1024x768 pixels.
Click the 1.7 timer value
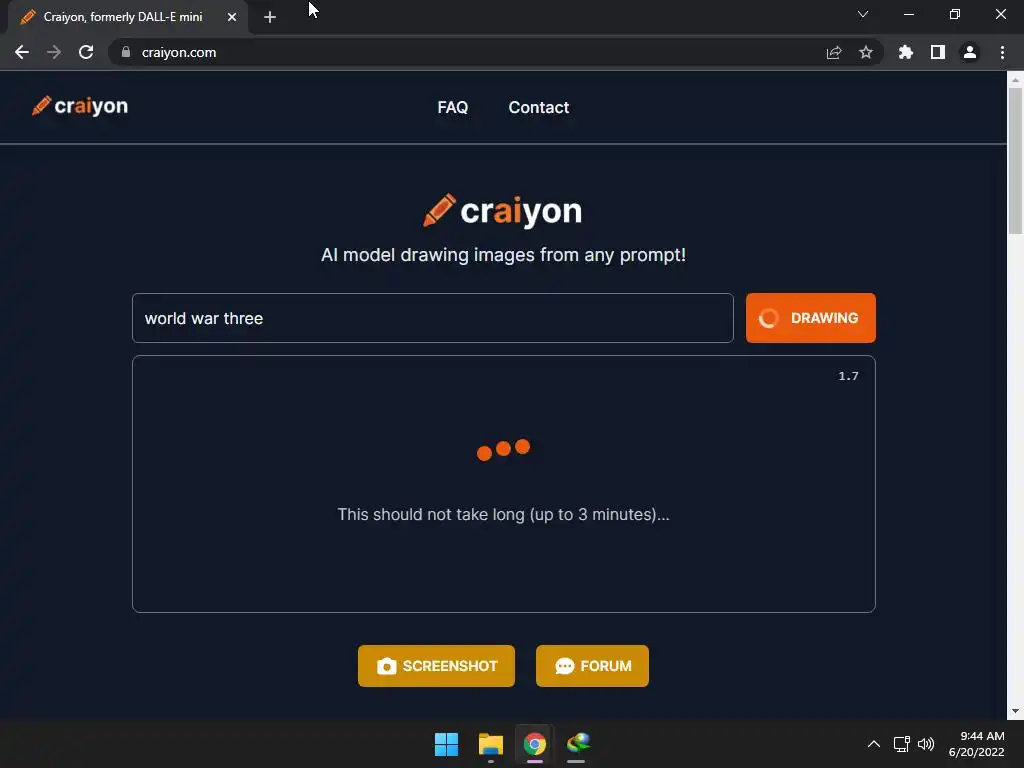[x=848, y=376]
